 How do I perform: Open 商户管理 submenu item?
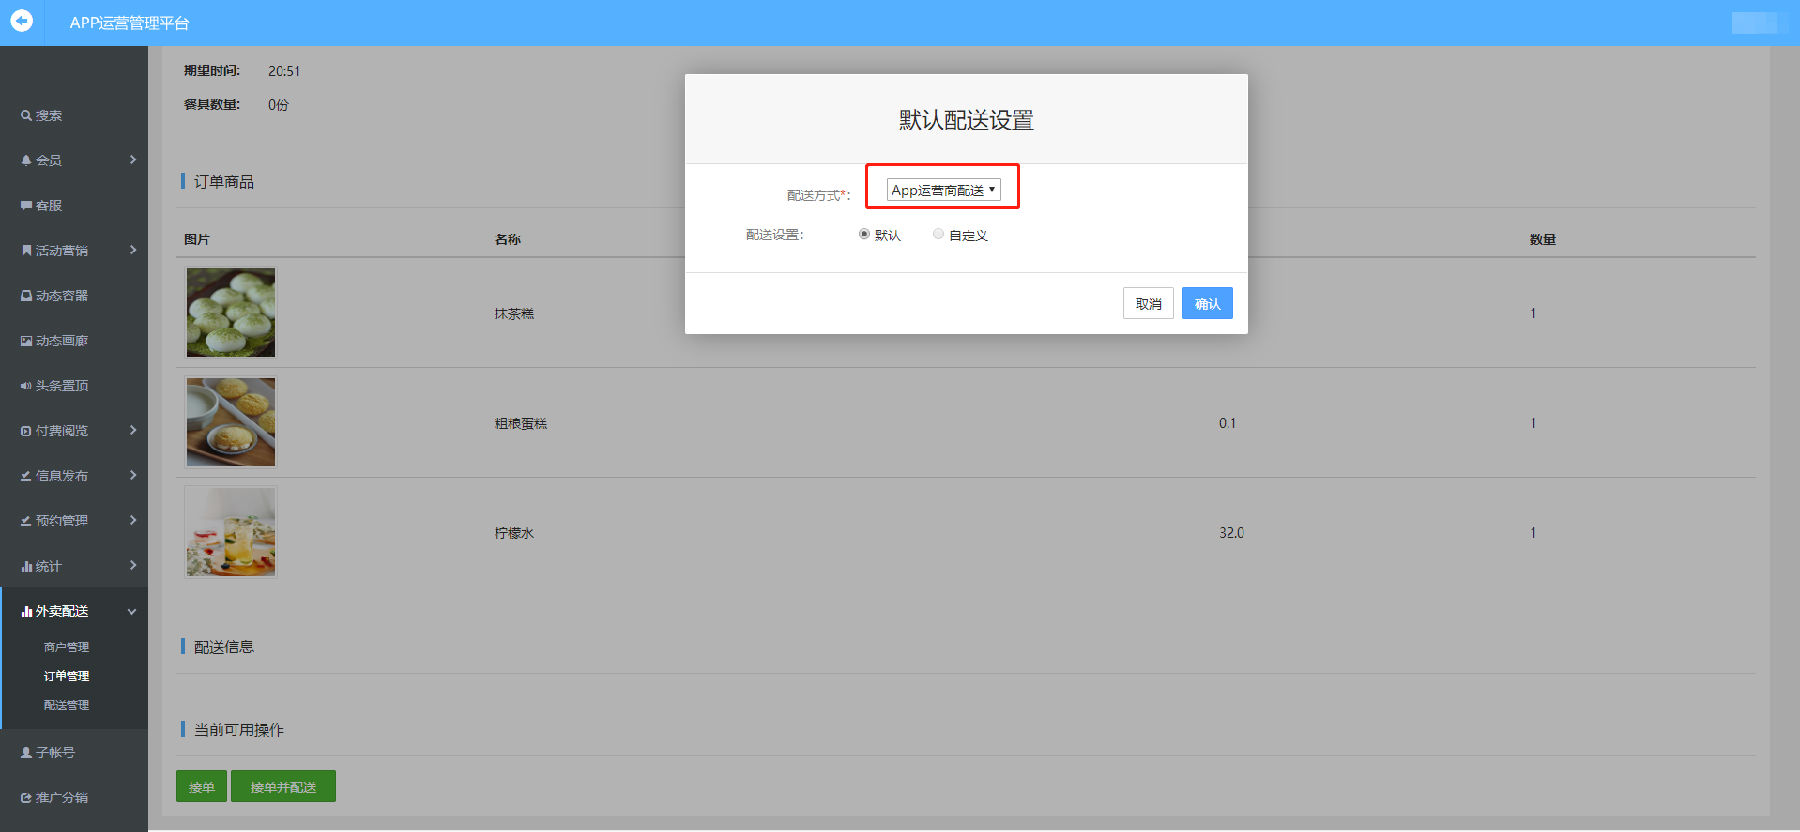66,647
